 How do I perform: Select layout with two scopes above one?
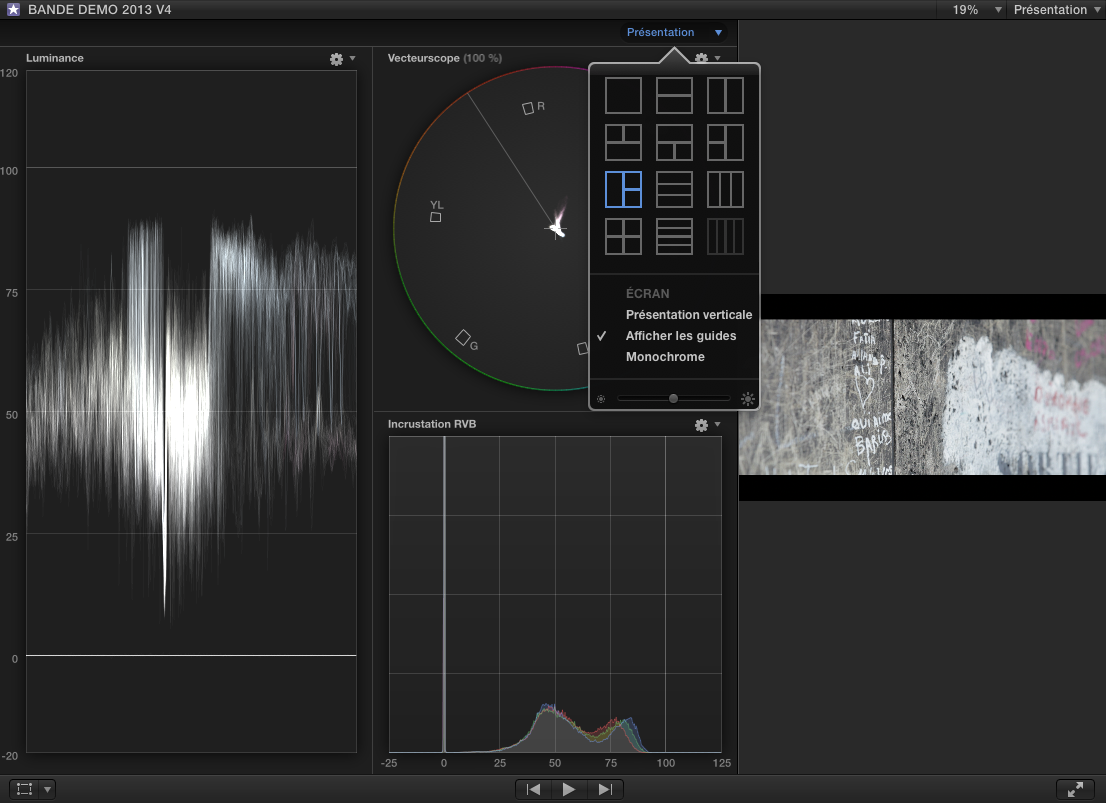pyautogui.click(x=624, y=143)
